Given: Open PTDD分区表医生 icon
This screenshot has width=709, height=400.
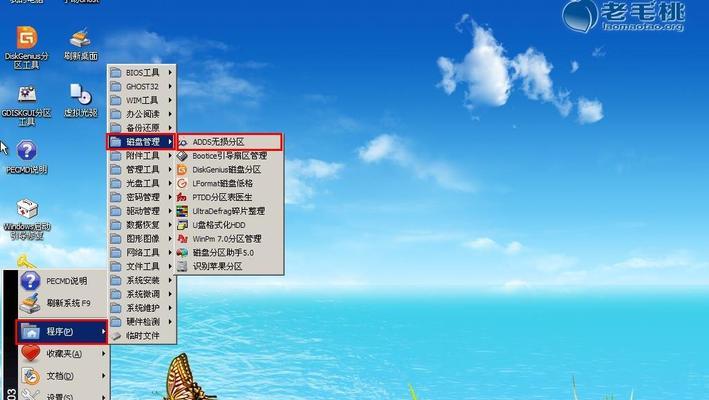Looking at the screenshot, I should click(x=182, y=197).
